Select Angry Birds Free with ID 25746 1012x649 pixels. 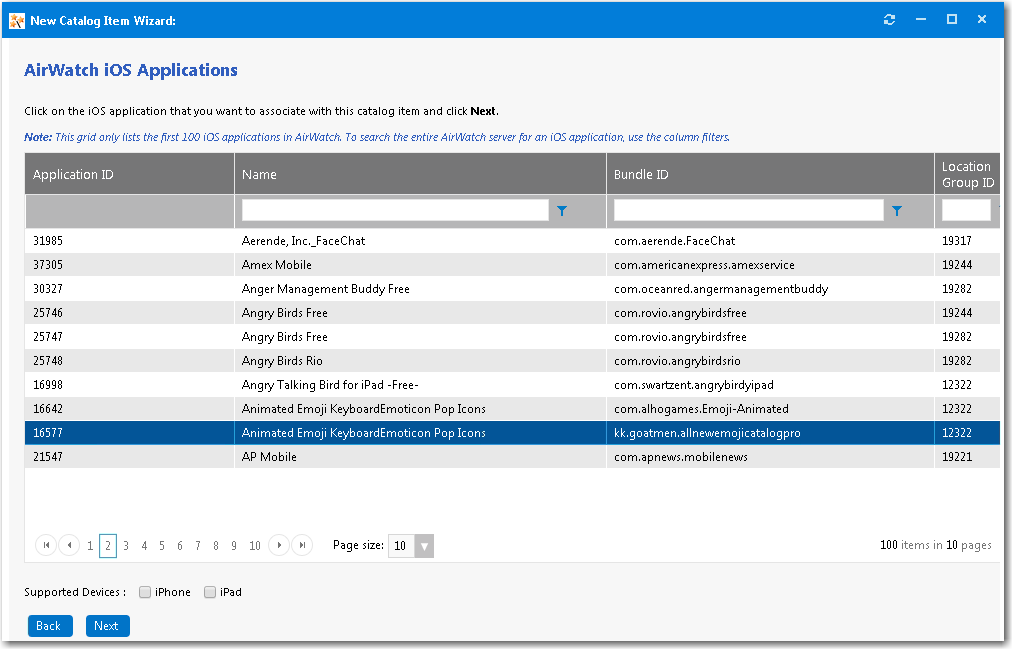512,312
